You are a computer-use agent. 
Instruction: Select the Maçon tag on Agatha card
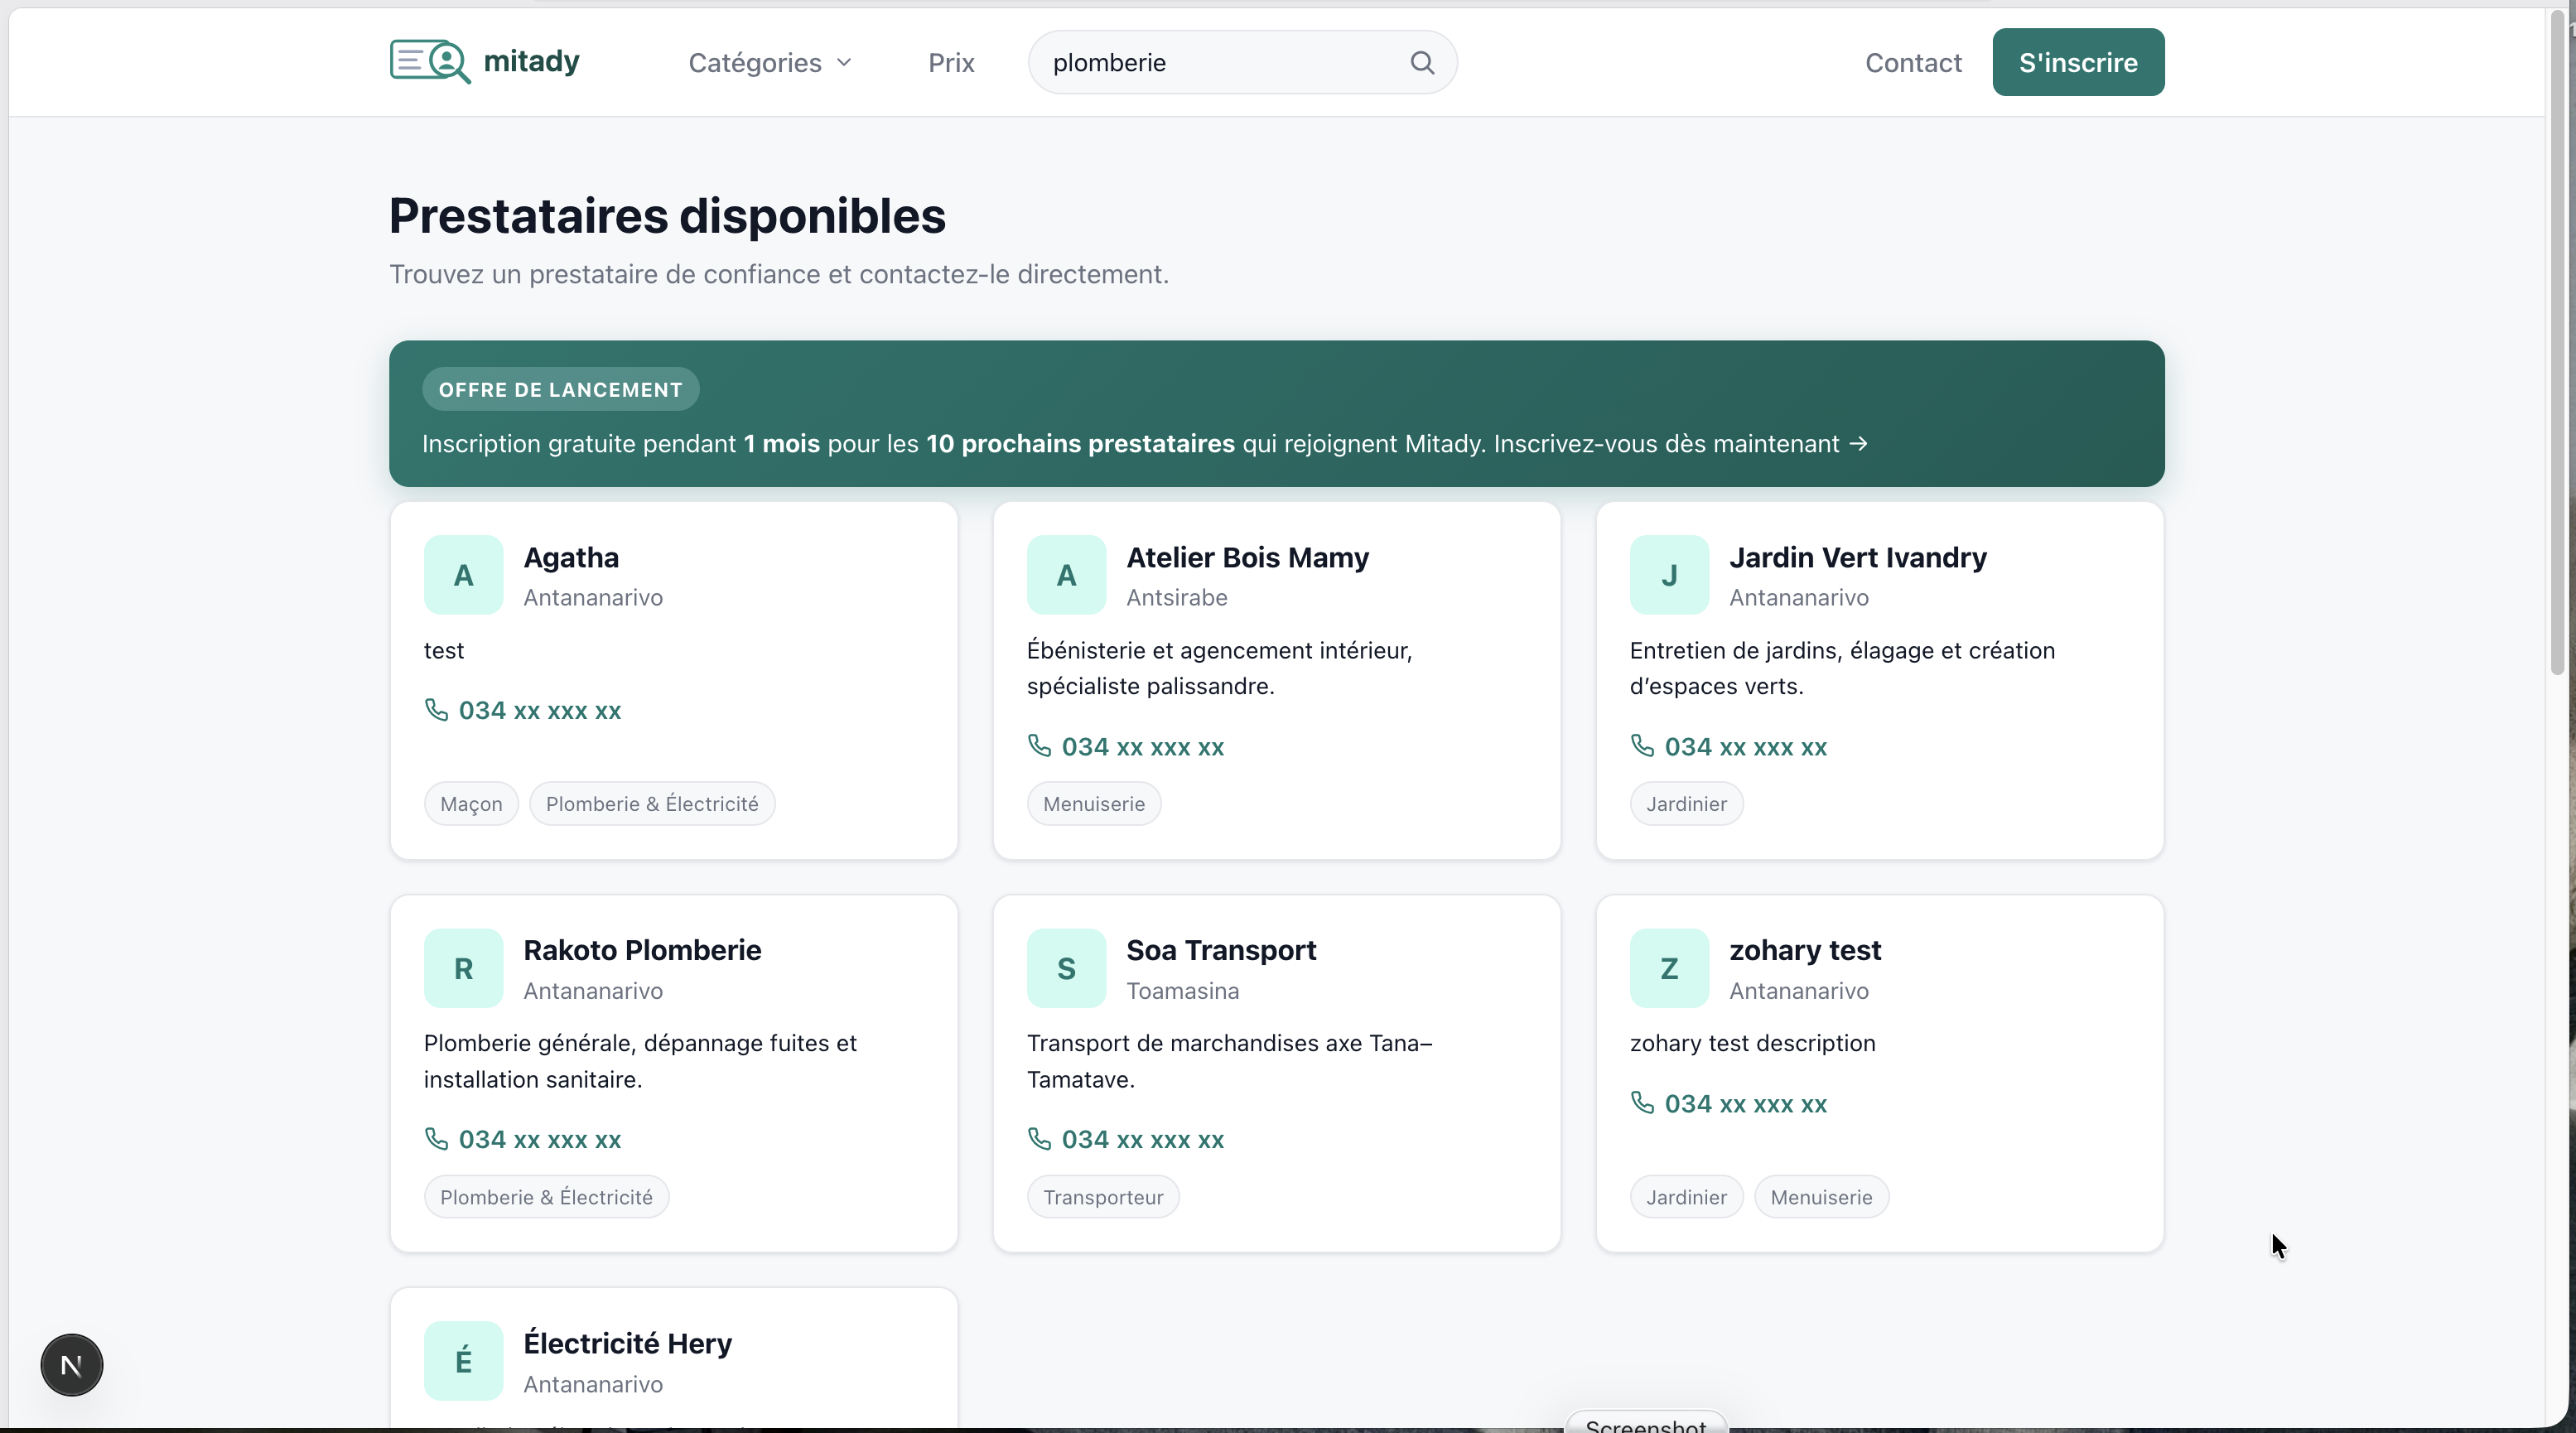[471, 804]
